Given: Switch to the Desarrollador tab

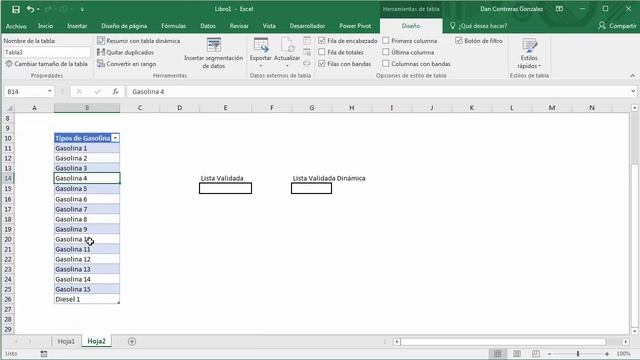Looking at the screenshot, I should (x=307, y=26).
